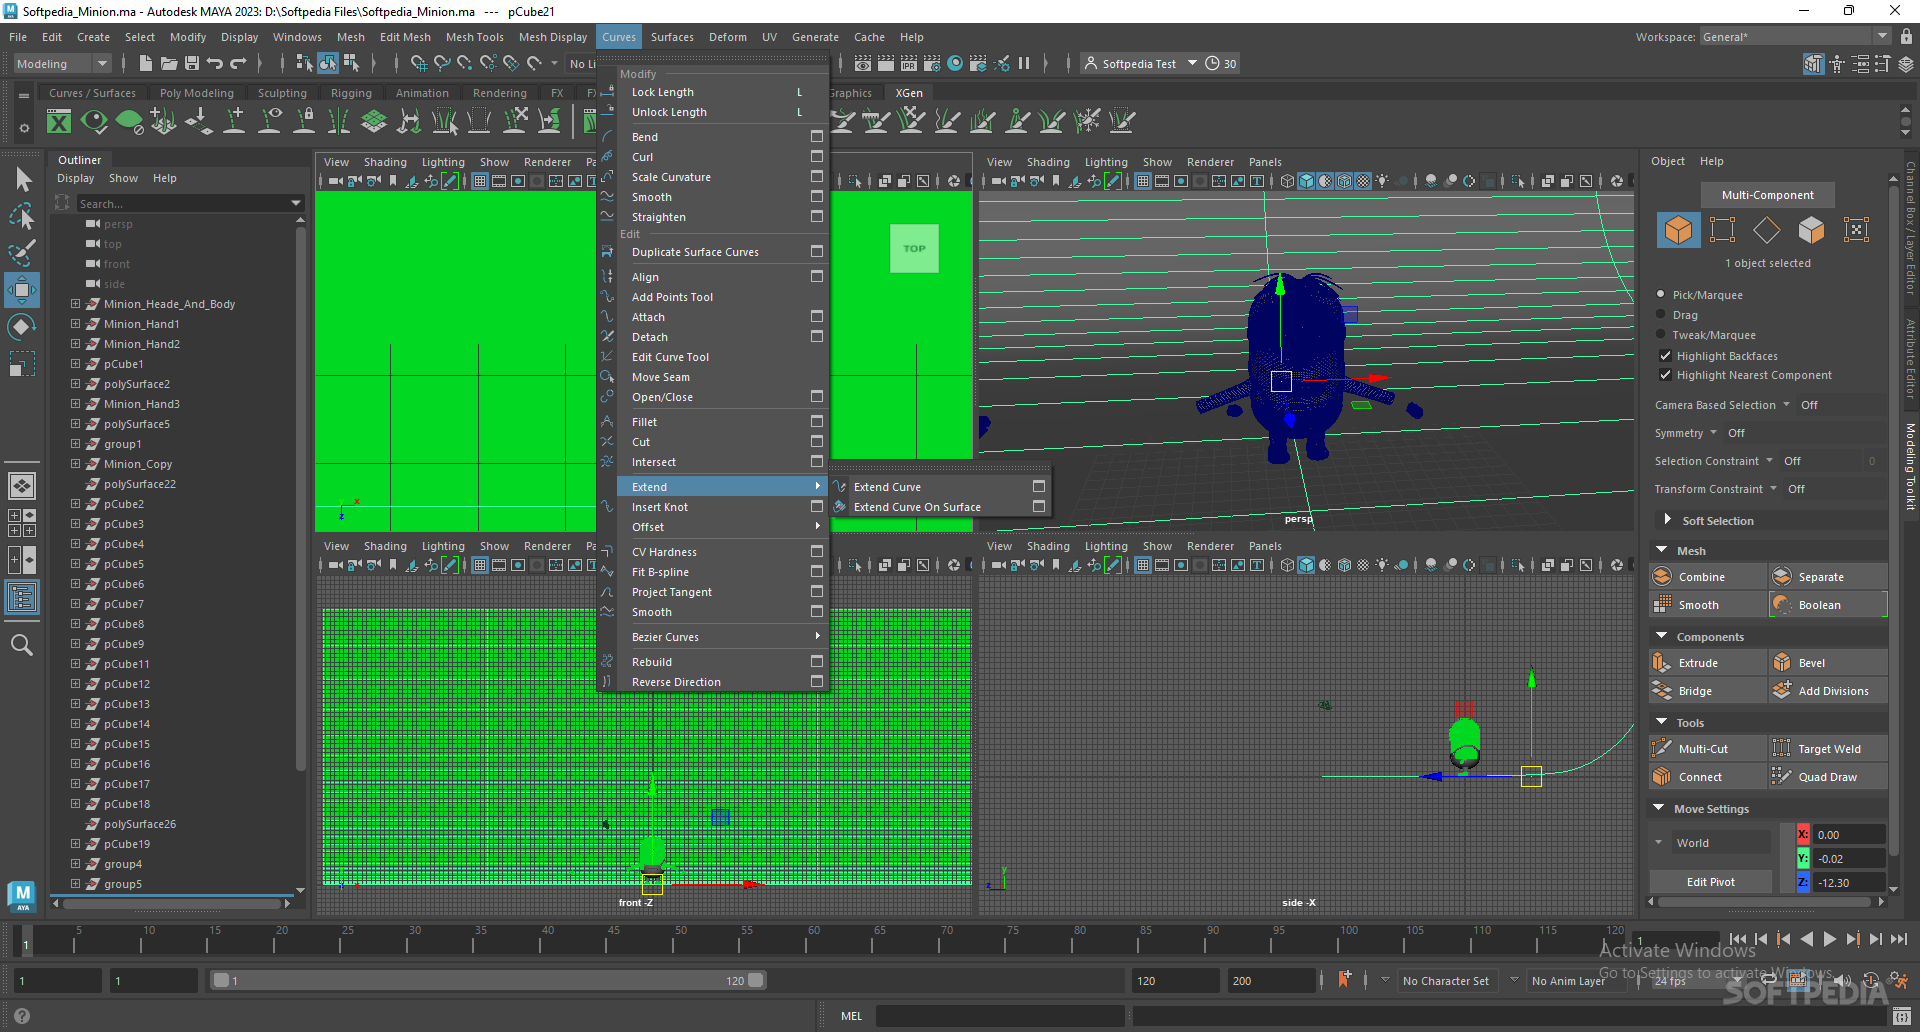Click the playback range slider bar

487,981
